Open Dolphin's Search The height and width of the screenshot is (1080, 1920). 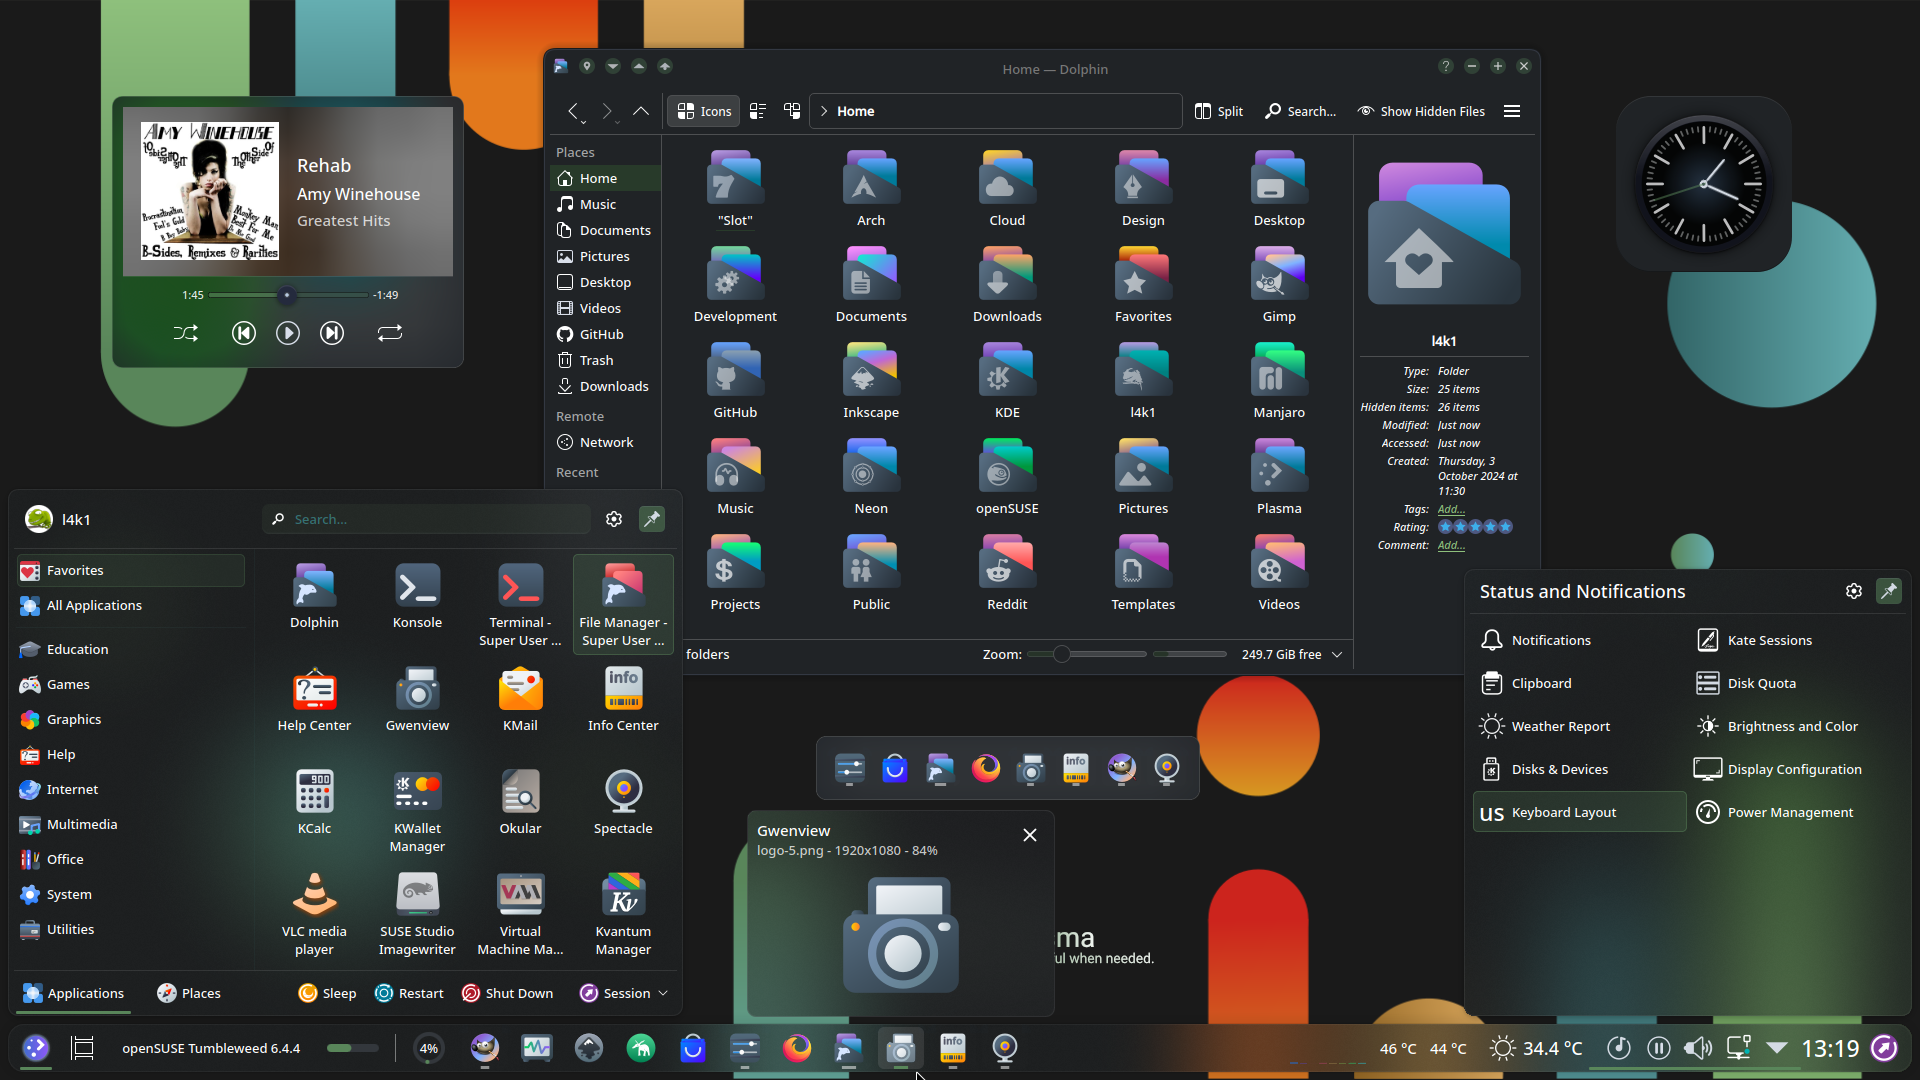[1300, 111]
